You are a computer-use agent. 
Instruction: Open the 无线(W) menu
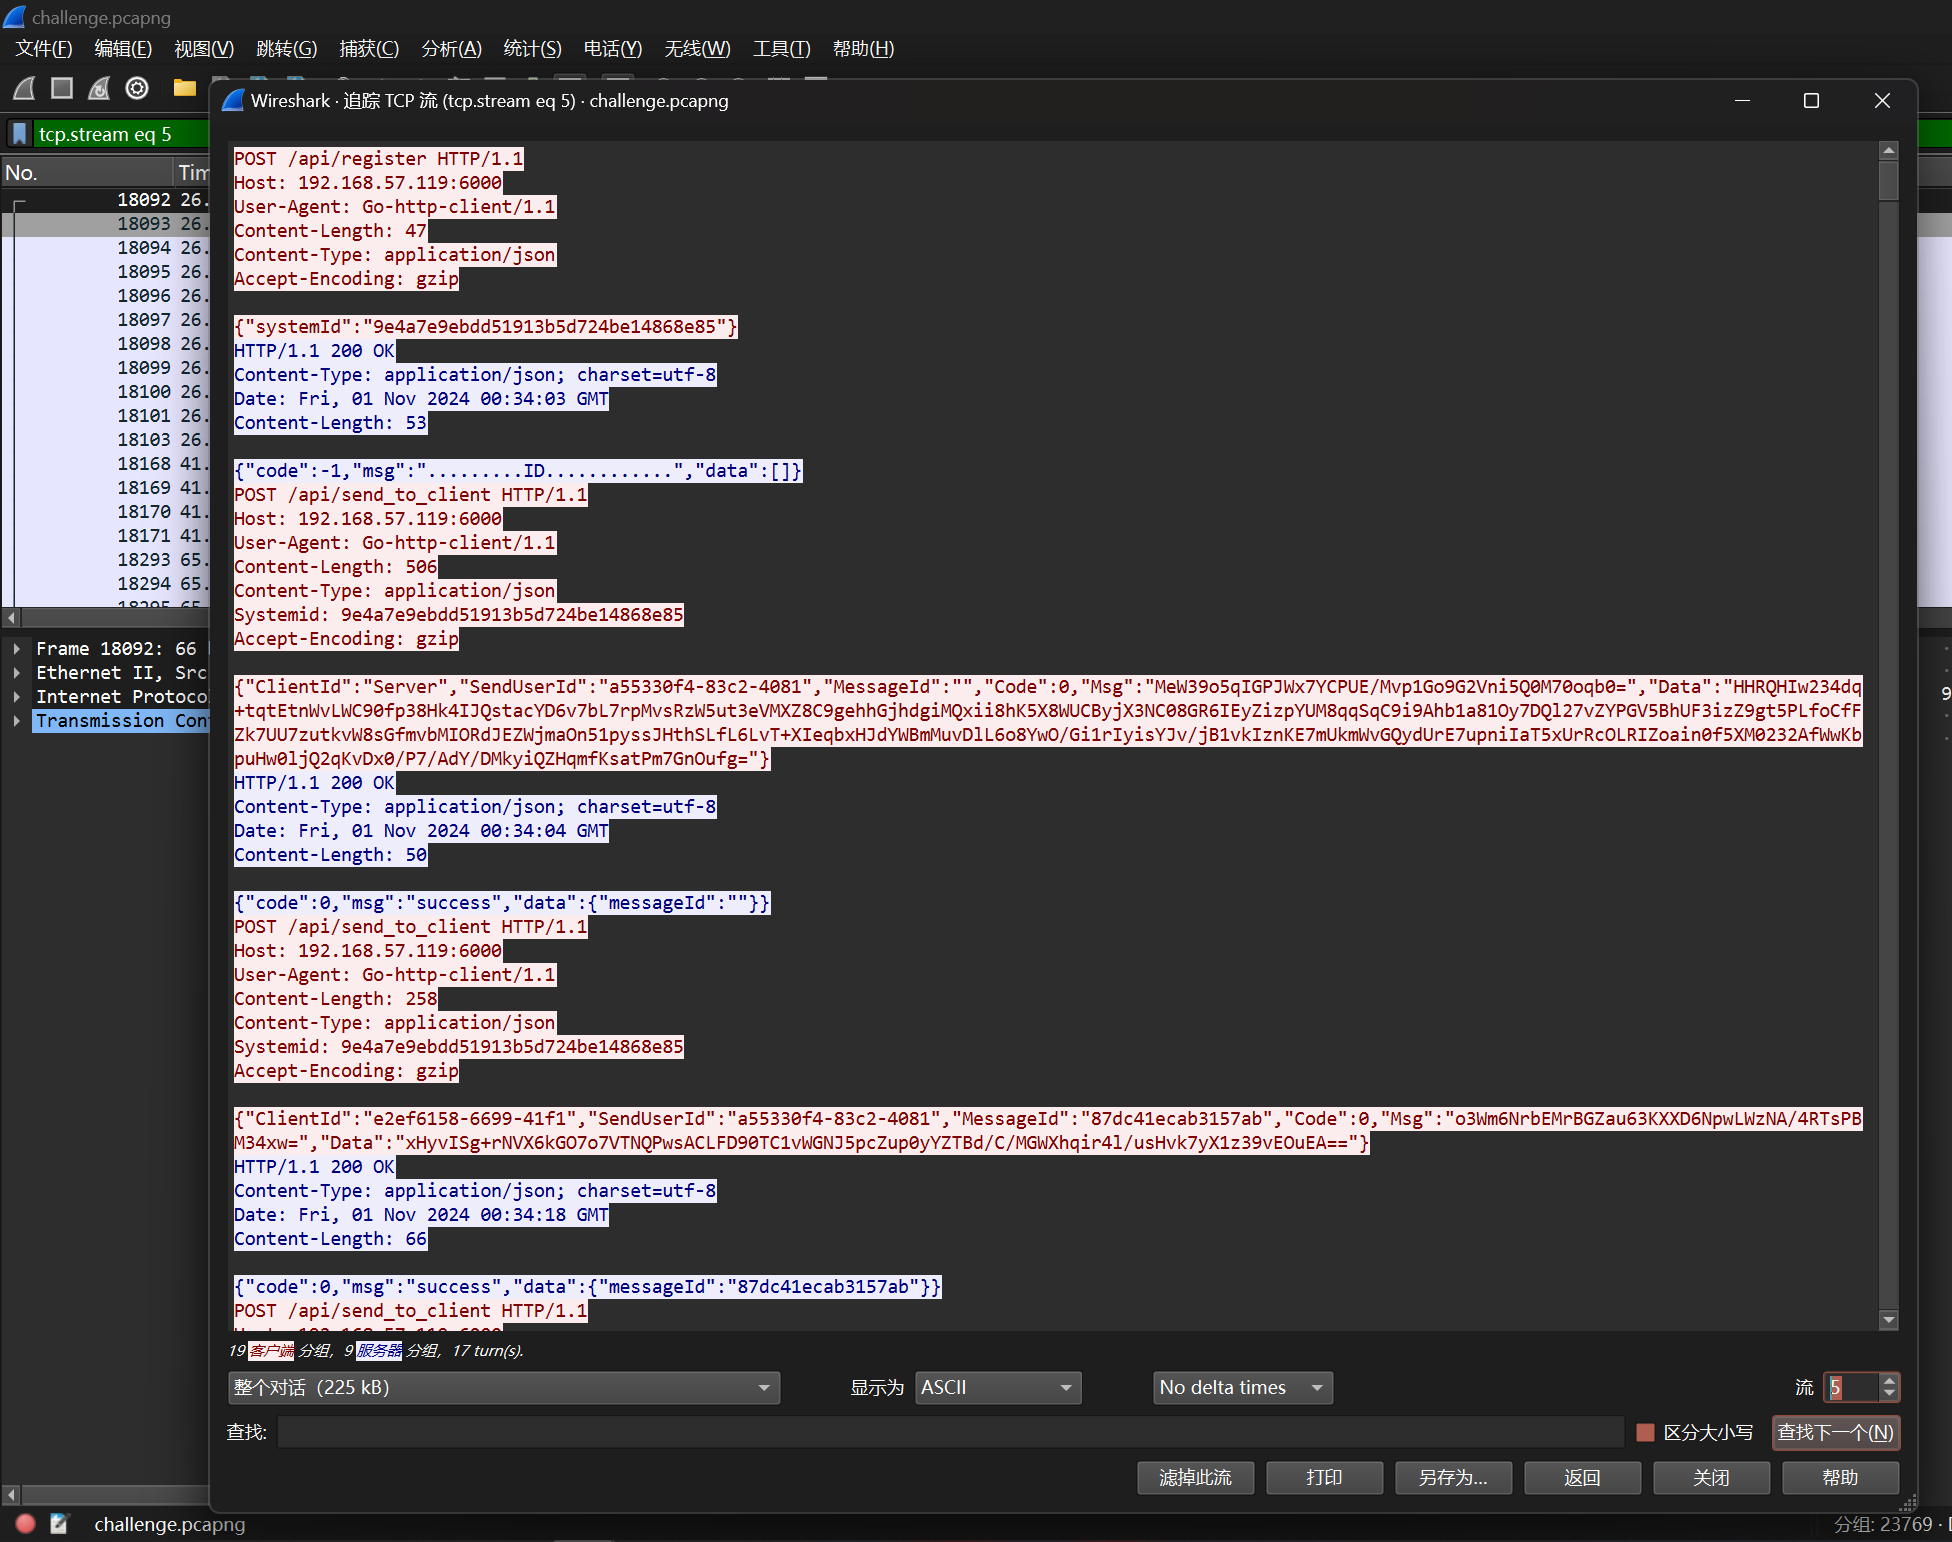[x=697, y=49]
